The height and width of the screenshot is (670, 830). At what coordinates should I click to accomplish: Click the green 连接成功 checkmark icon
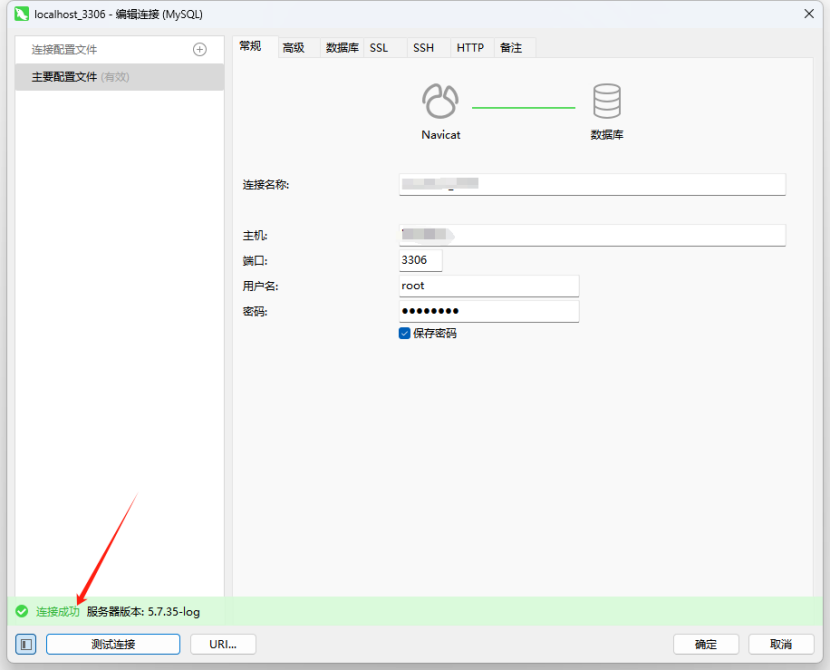coord(21,611)
